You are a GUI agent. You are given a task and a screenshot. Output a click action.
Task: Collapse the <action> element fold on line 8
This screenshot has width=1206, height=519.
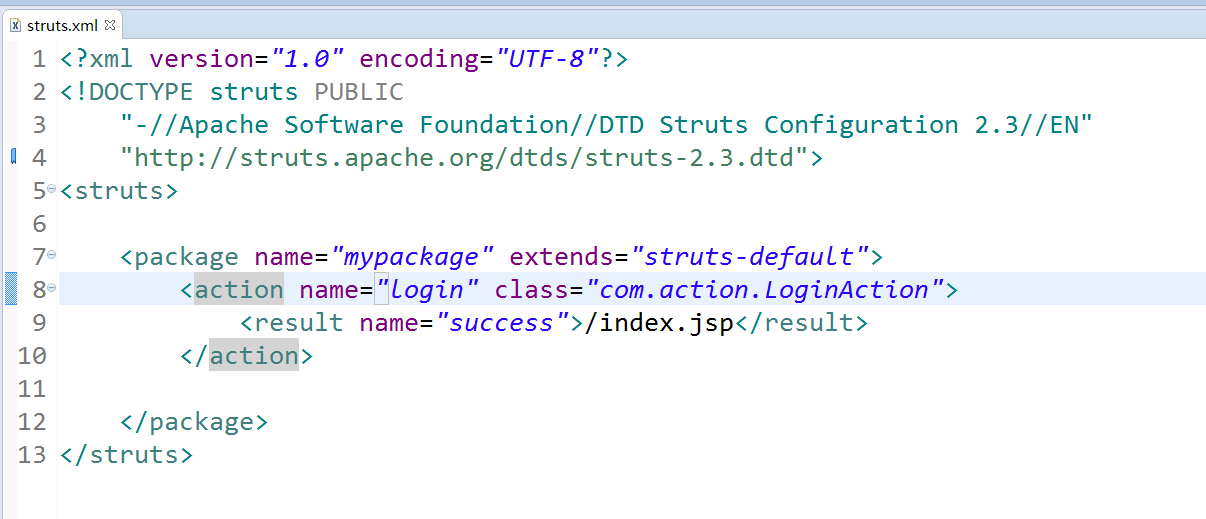(x=52, y=288)
